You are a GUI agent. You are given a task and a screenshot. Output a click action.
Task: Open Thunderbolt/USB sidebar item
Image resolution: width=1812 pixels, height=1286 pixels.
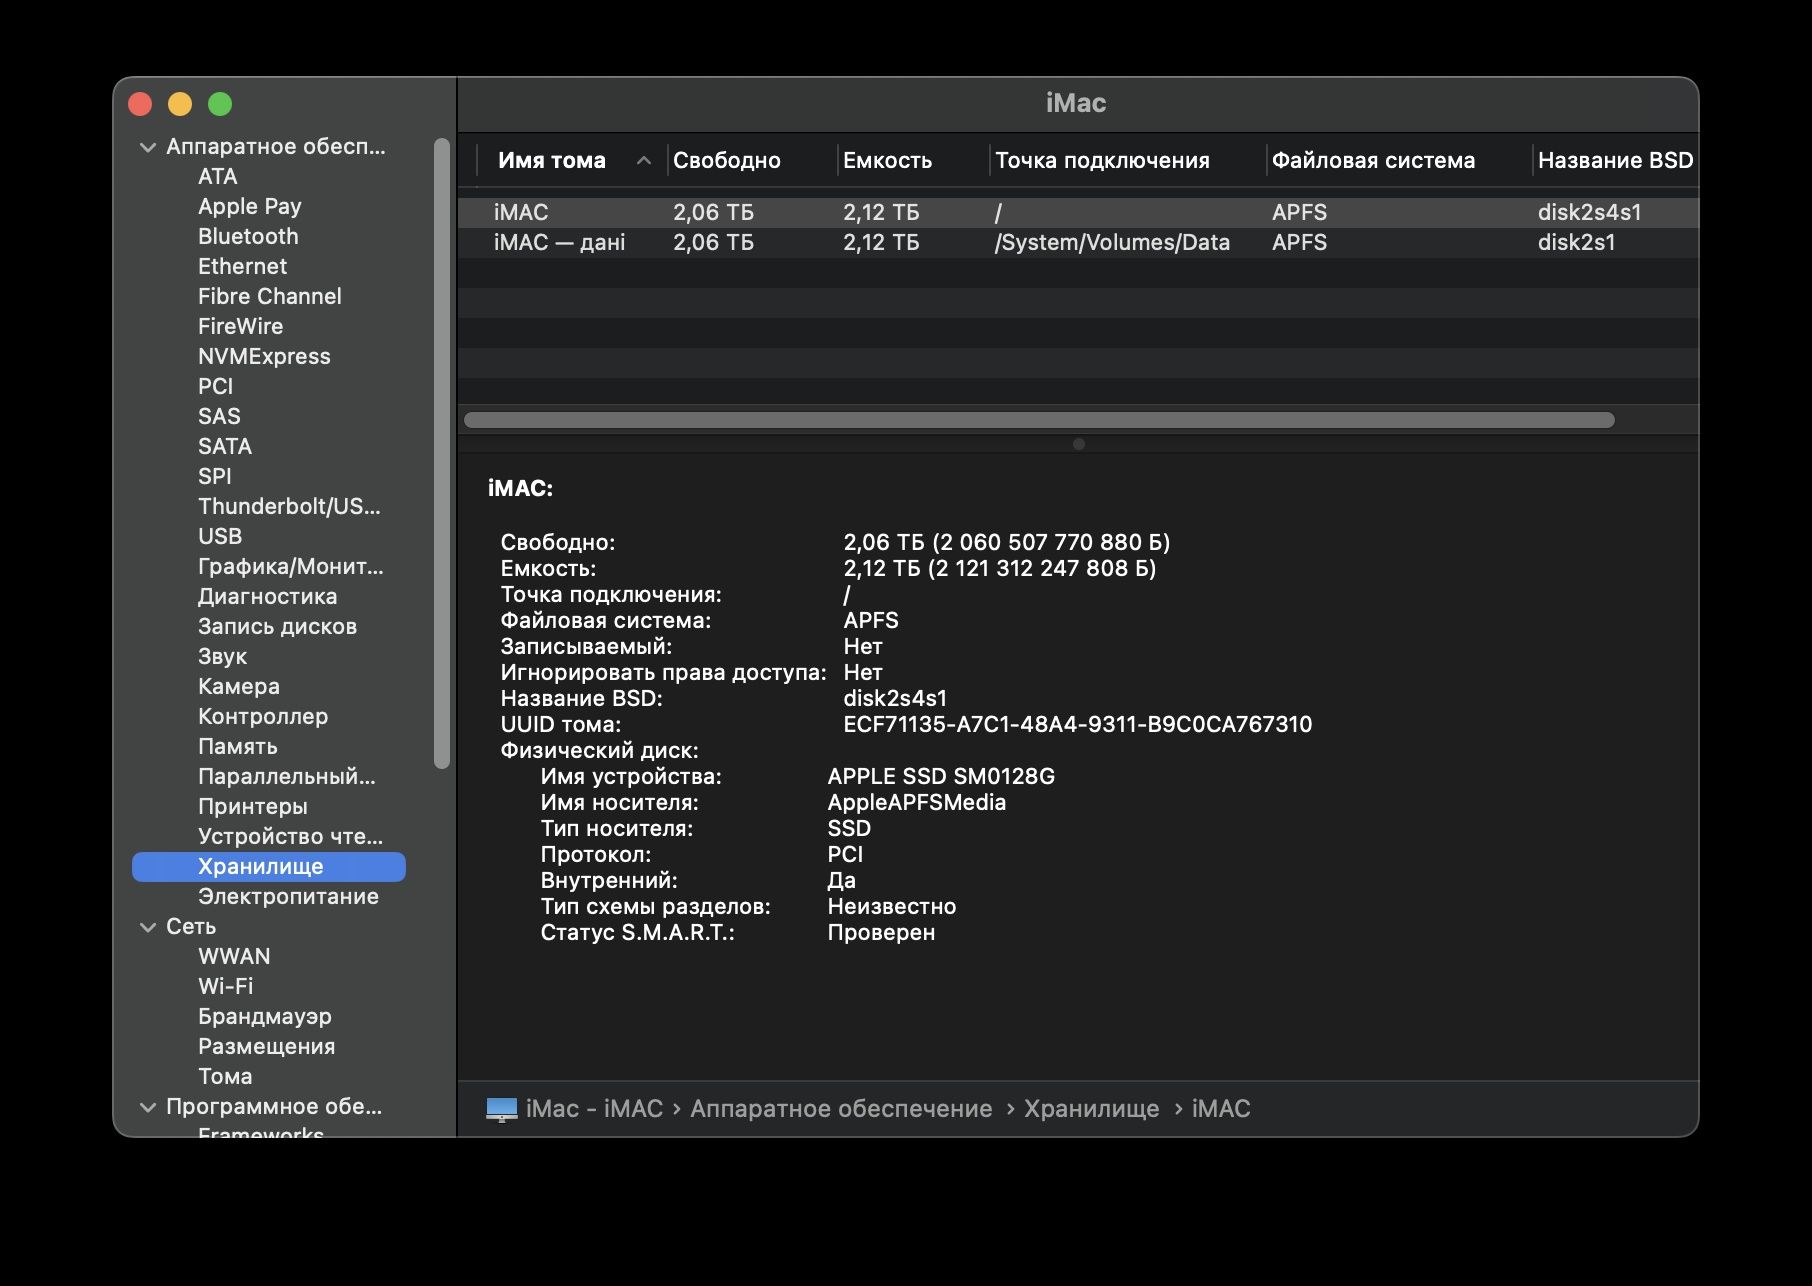point(289,507)
